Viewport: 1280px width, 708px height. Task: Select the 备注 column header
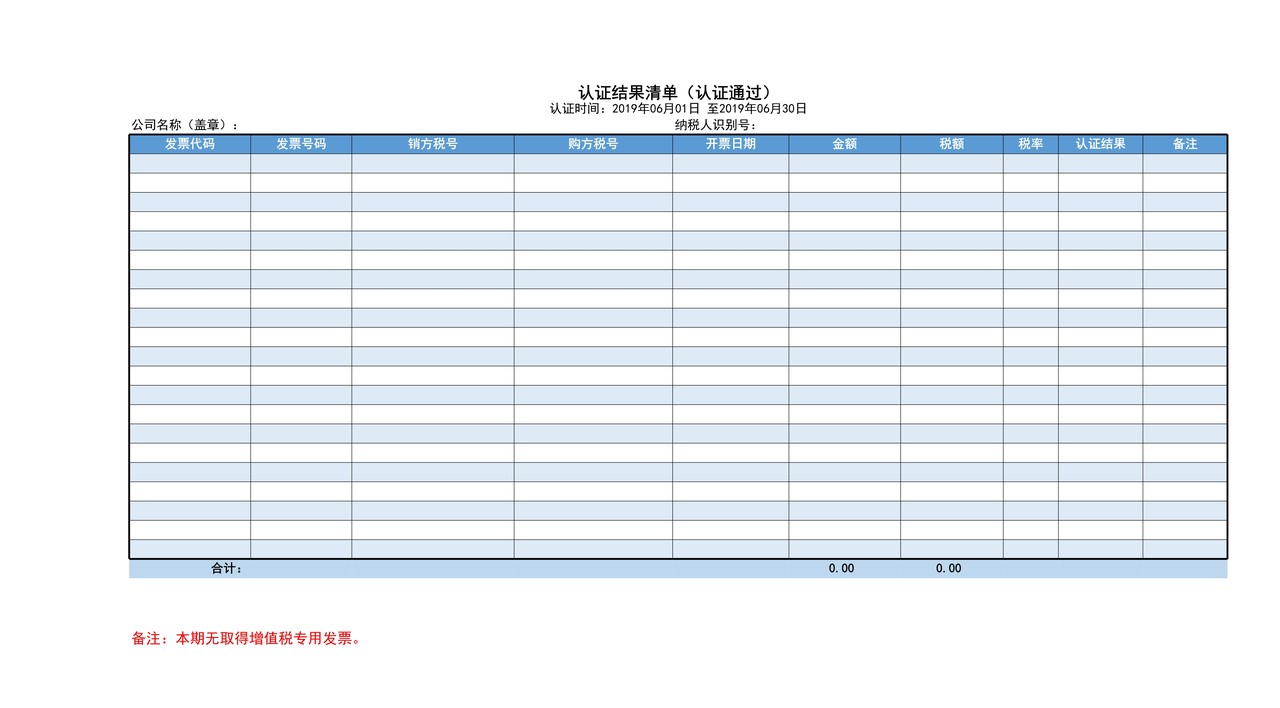point(1186,144)
